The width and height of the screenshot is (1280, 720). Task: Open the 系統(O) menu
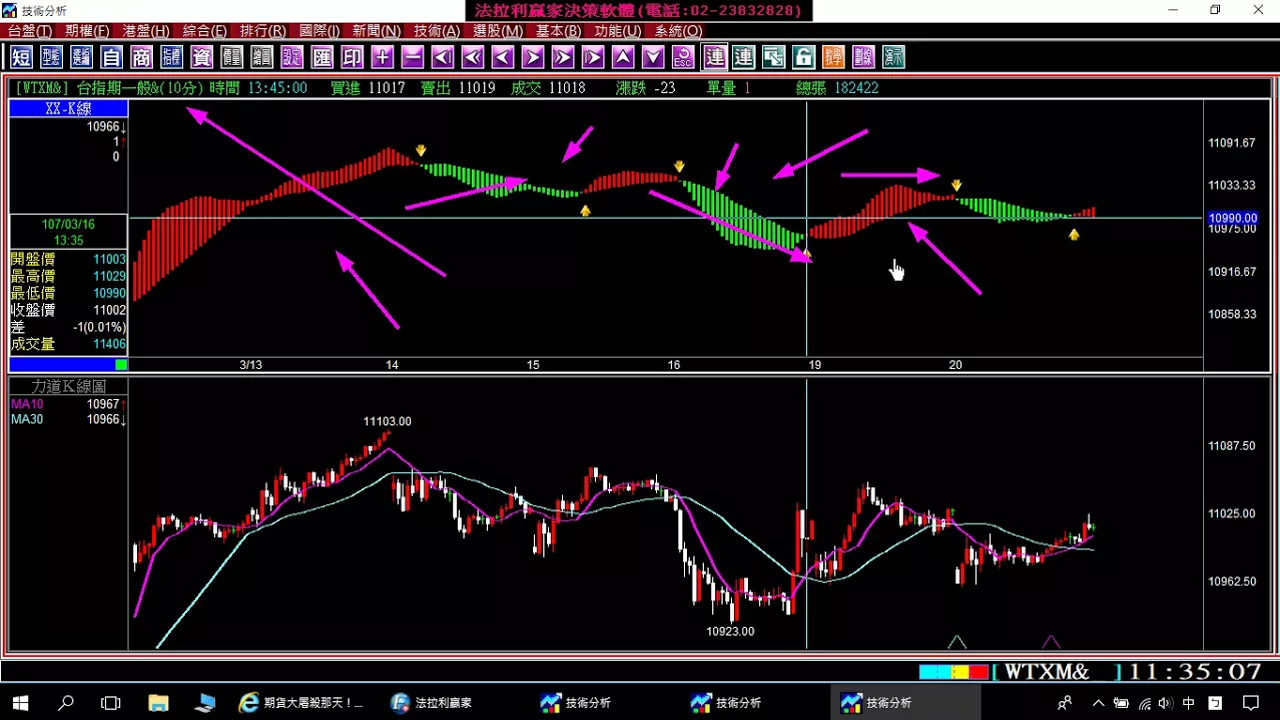[x=679, y=31]
